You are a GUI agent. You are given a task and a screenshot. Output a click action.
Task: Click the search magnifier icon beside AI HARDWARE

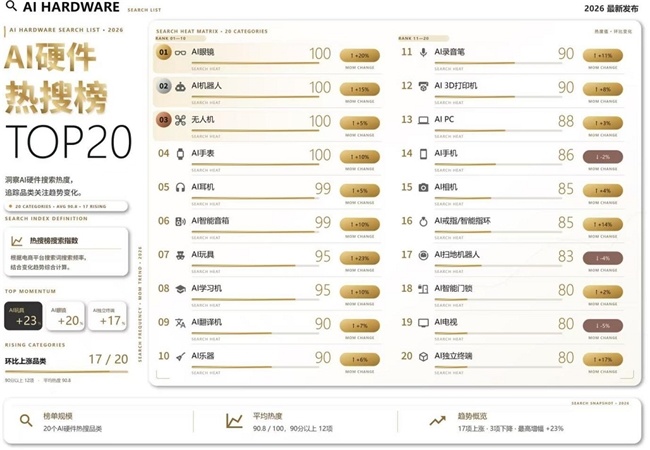pyautogui.click(x=12, y=6)
